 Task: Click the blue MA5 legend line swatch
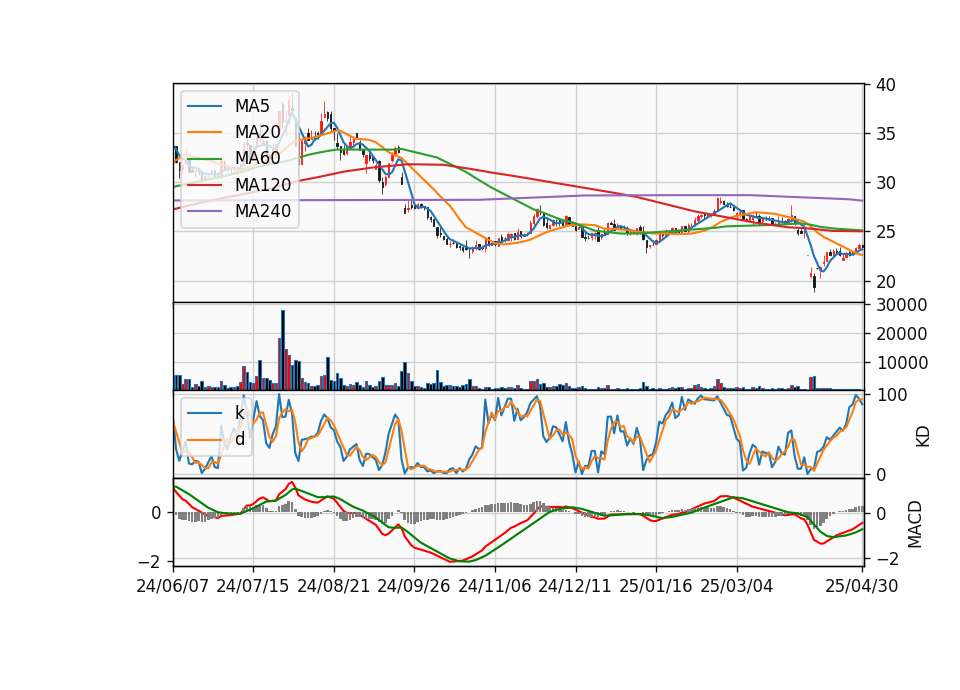pyautogui.click(x=204, y=107)
